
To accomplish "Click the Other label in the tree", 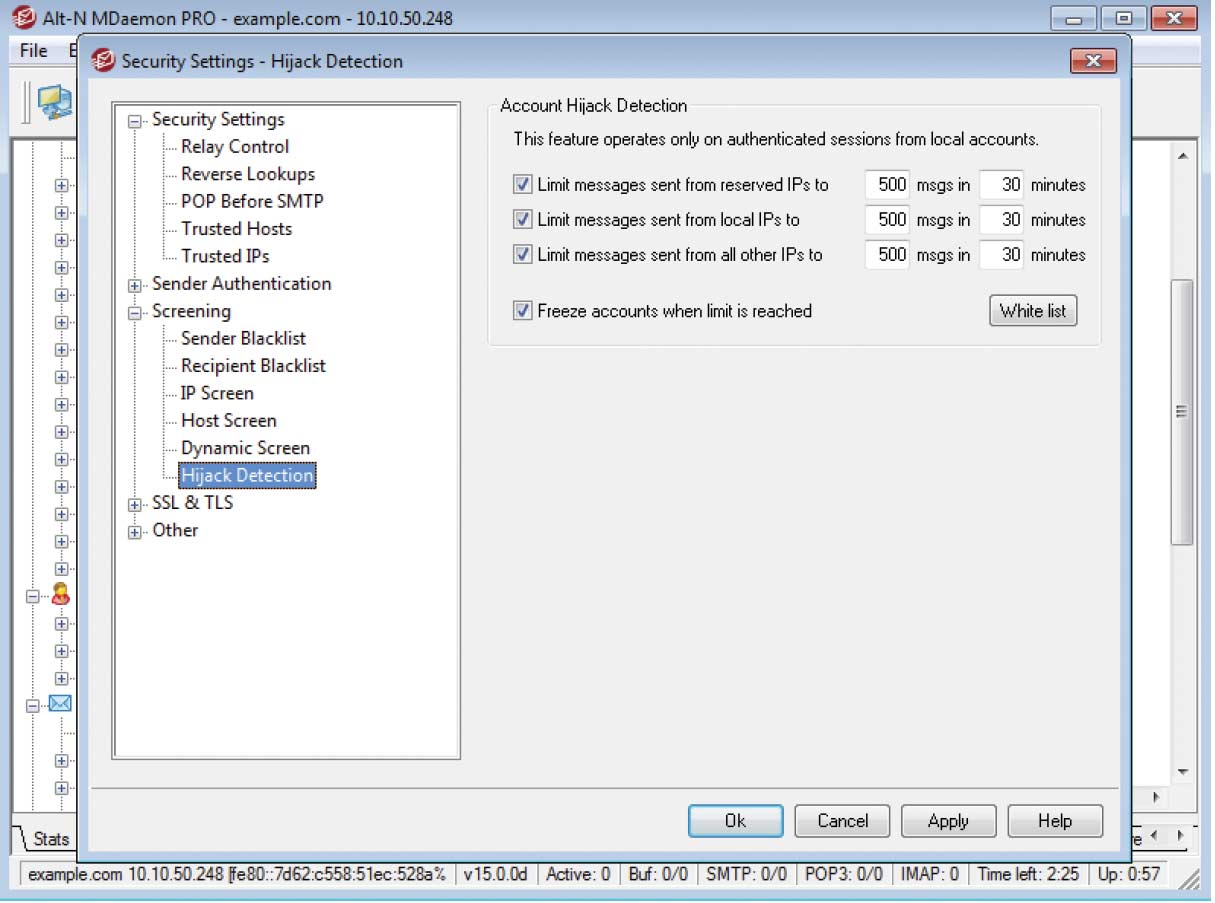I will (175, 531).
